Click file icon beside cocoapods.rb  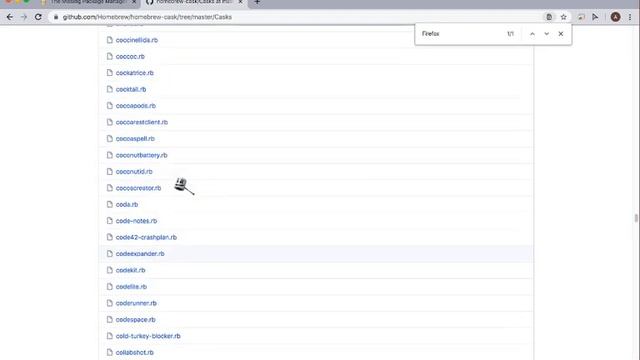(x=109, y=106)
